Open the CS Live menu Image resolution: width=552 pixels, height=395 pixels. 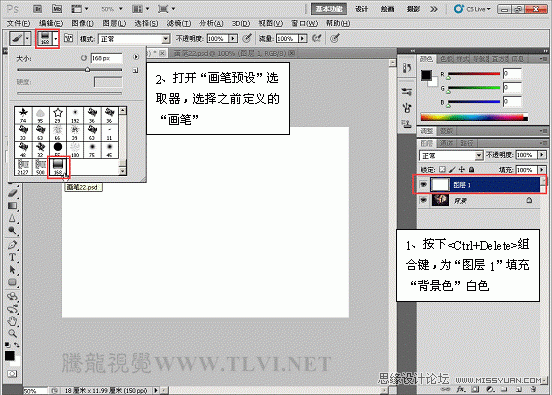click(x=472, y=9)
